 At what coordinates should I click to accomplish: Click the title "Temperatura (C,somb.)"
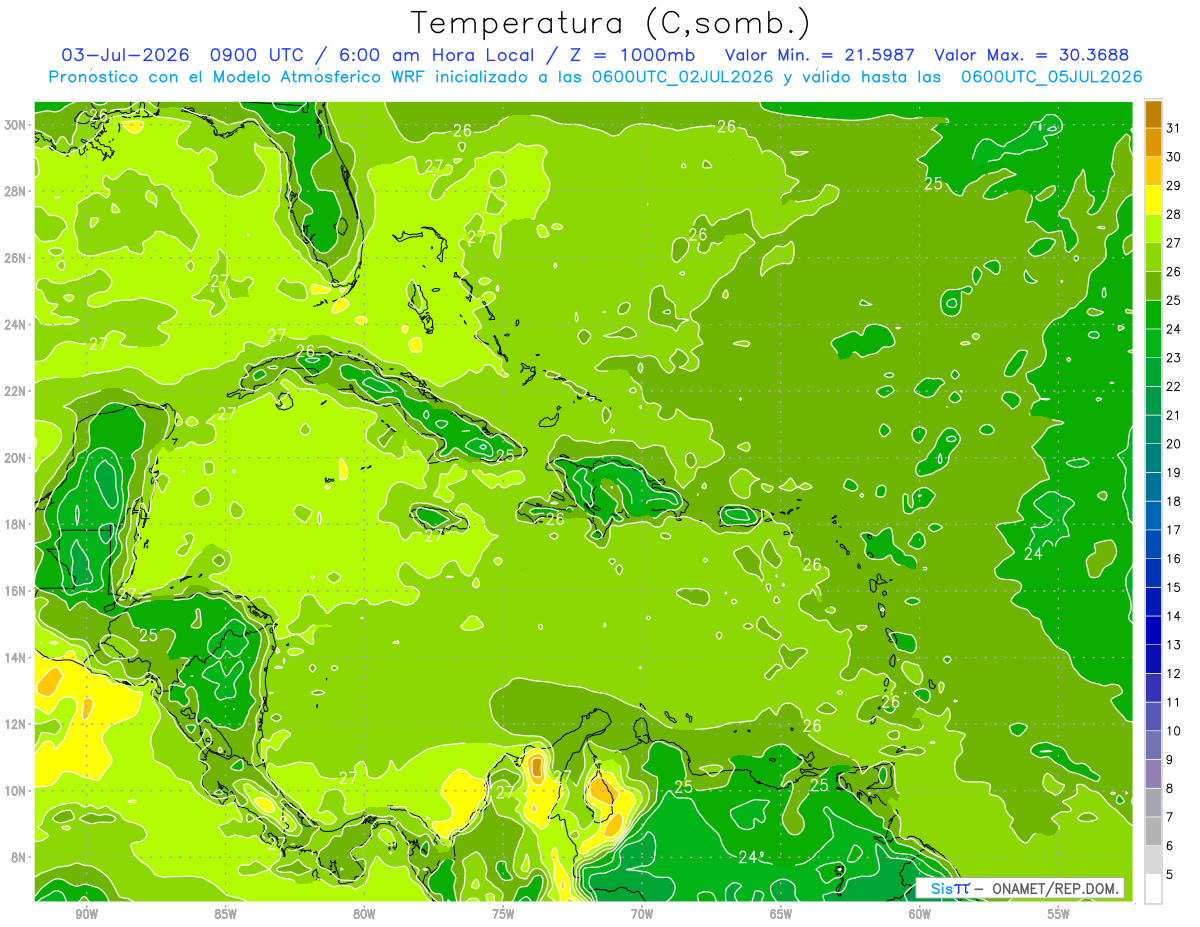click(610, 24)
